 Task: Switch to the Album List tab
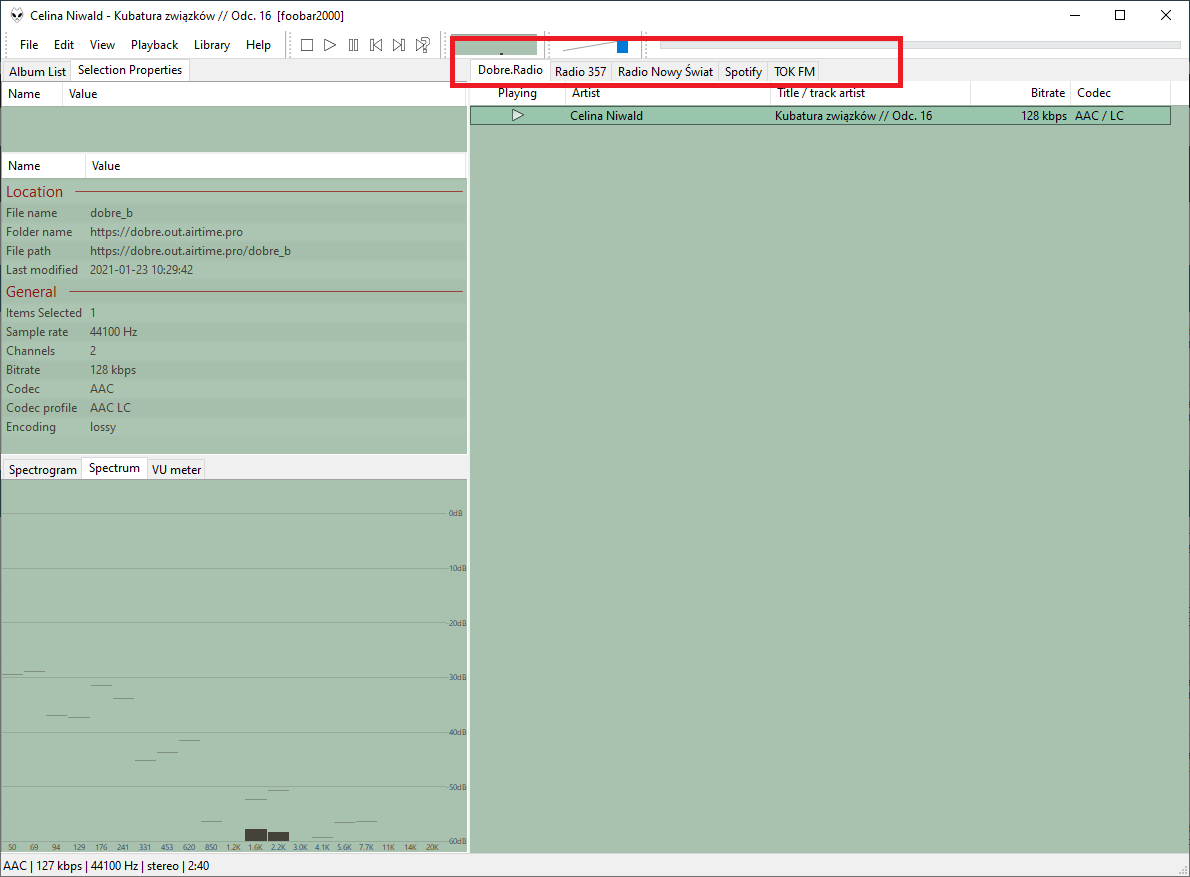(37, 71)
